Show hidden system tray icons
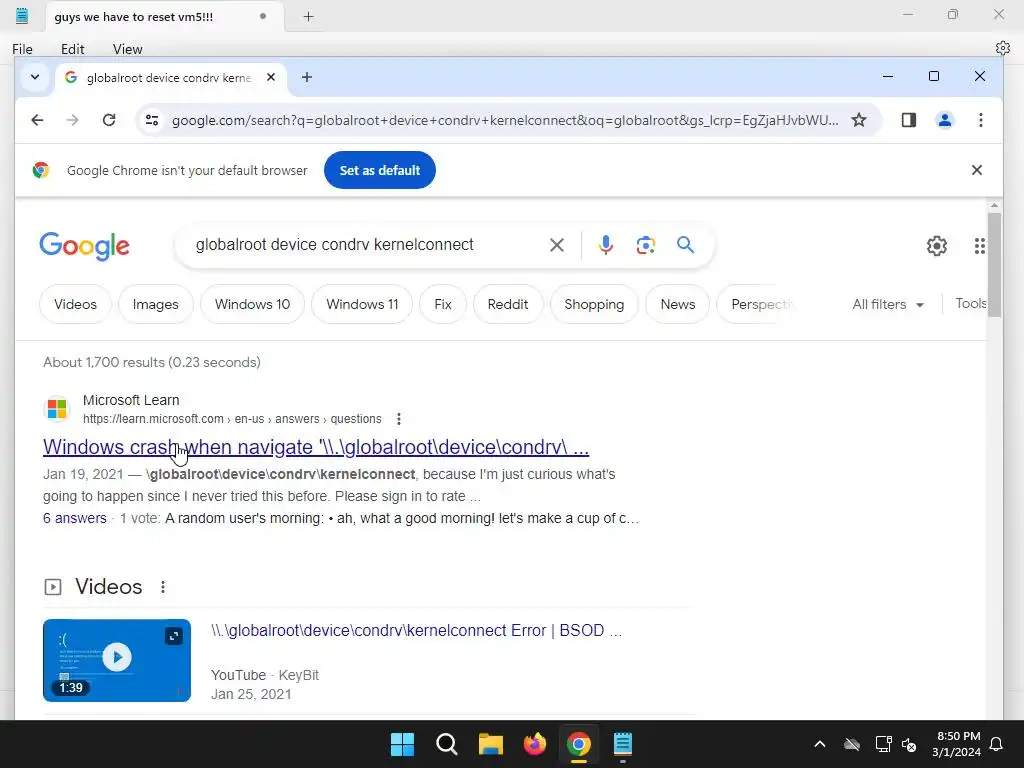The height and width of the screenshot is (768, 1024). click(820, 744)
